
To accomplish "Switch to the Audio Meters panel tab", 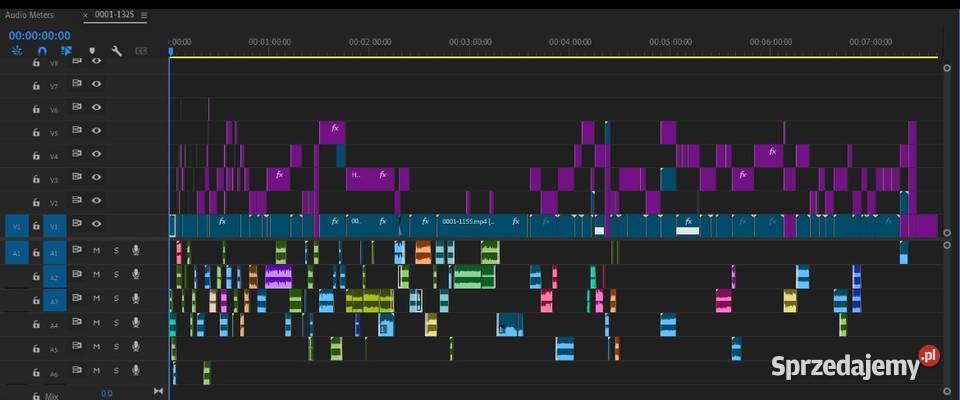I will (30, 16).
